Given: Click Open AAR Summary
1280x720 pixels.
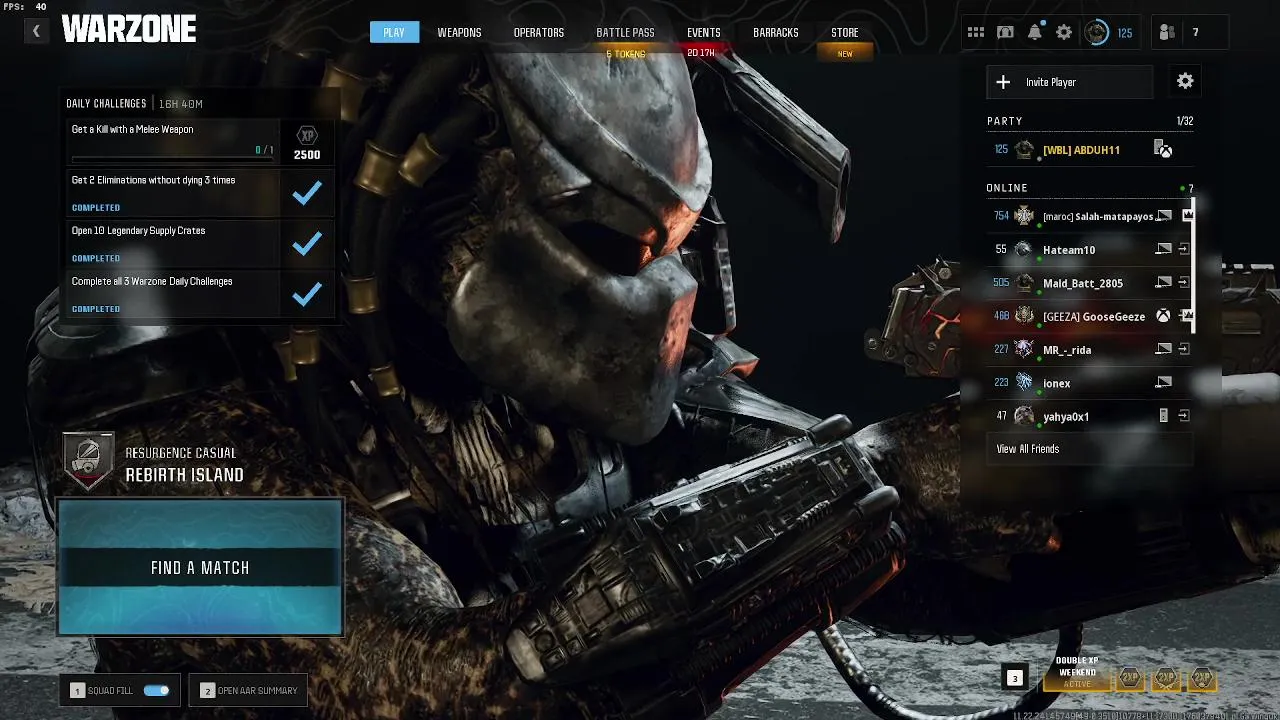Looking at the screenshot, I should click(x=248, y=690).
